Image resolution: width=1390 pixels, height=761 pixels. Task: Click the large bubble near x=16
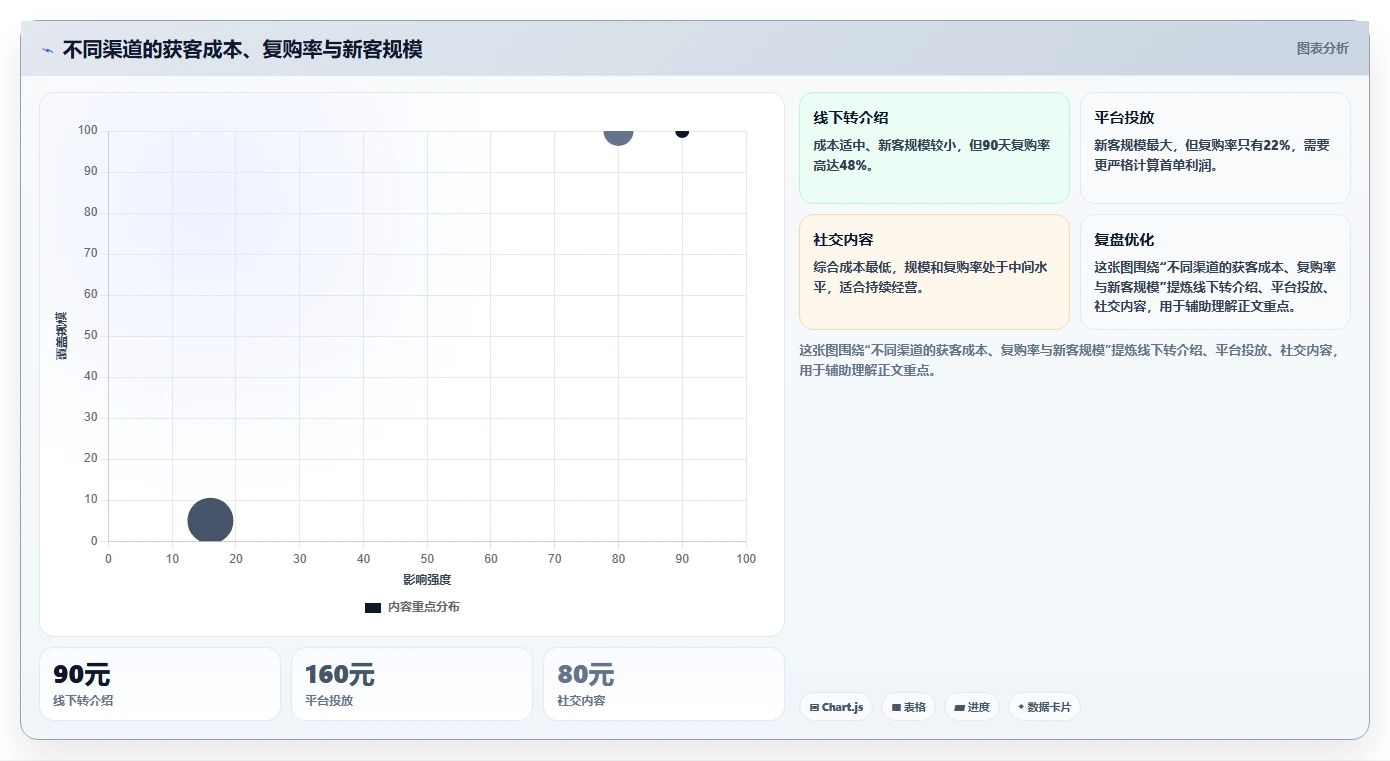(x=210, y=521)
